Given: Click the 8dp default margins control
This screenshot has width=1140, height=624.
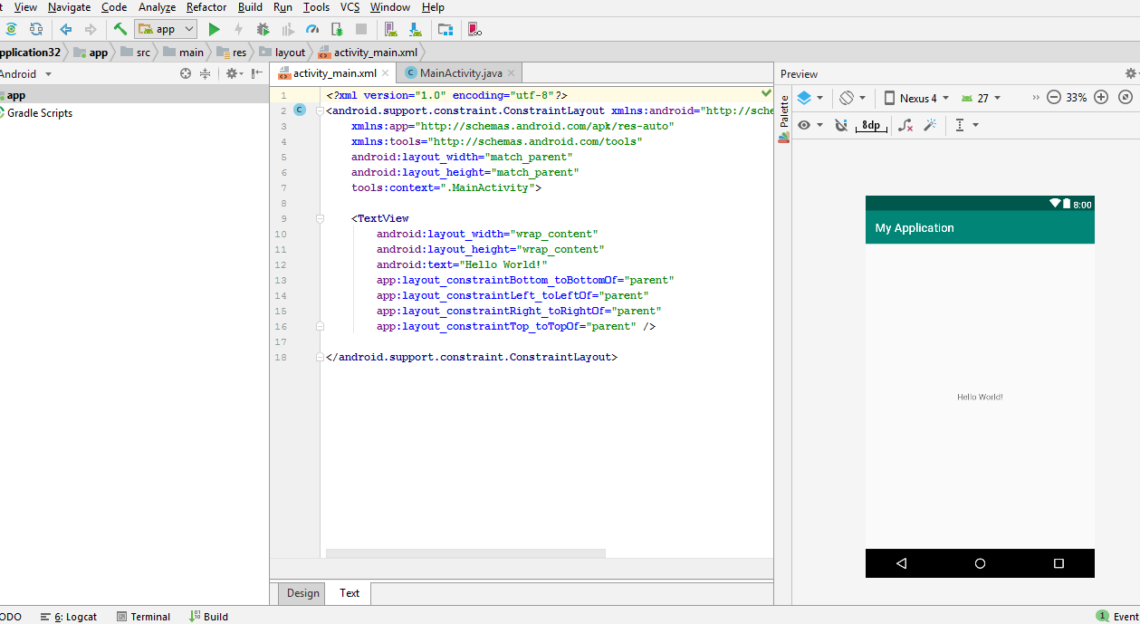Looking at the screenshot, I should point(872,125).
